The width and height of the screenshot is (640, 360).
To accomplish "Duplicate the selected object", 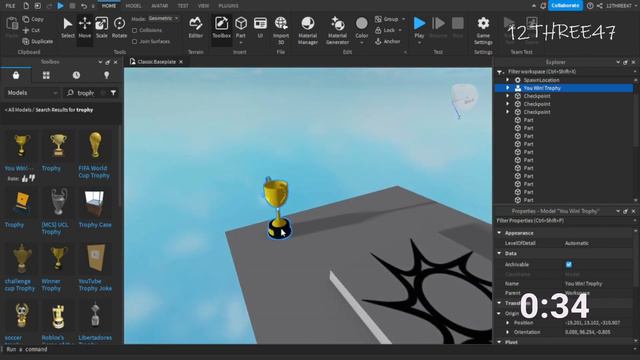I will pos(38,41).
